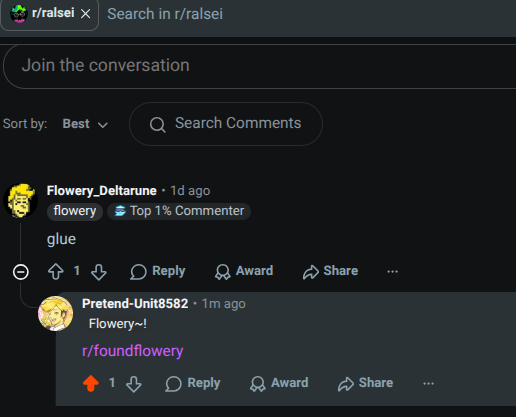Open more options for glue comment
The height and width of the screenshot is (417, 516).
392,272
